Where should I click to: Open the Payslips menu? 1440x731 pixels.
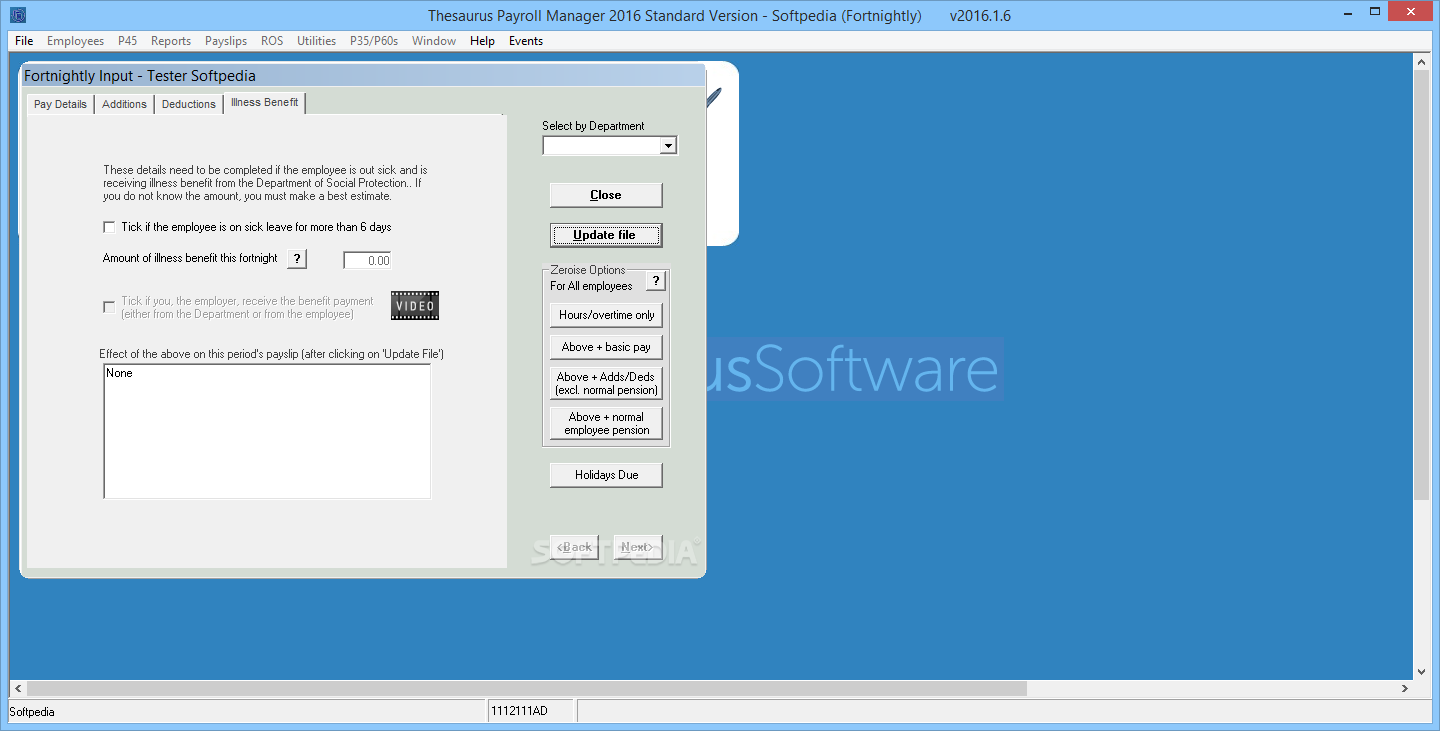(x=226, y=41)
